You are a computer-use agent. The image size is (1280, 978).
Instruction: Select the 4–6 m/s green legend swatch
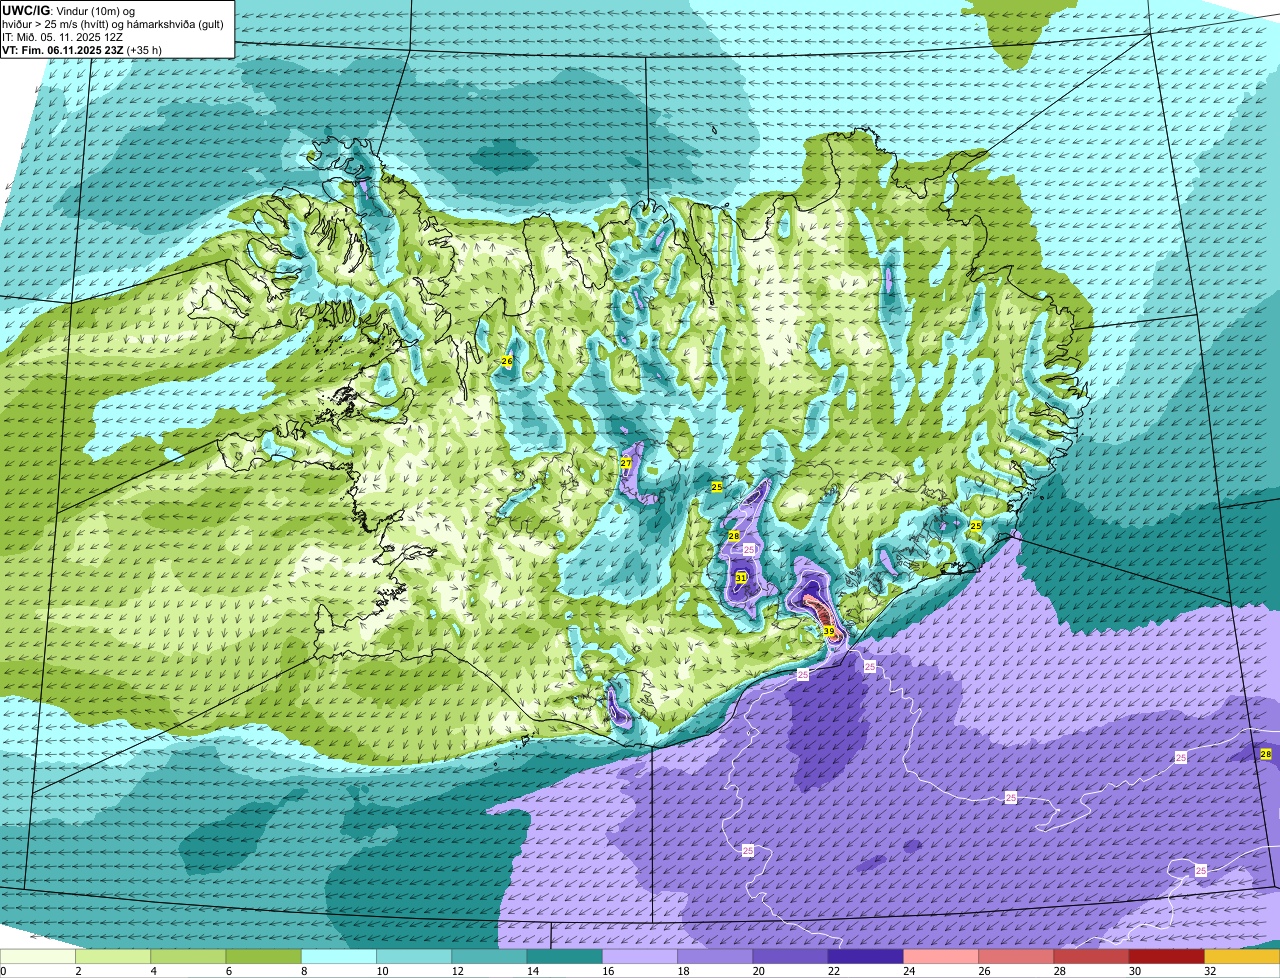tap(188, 957)
